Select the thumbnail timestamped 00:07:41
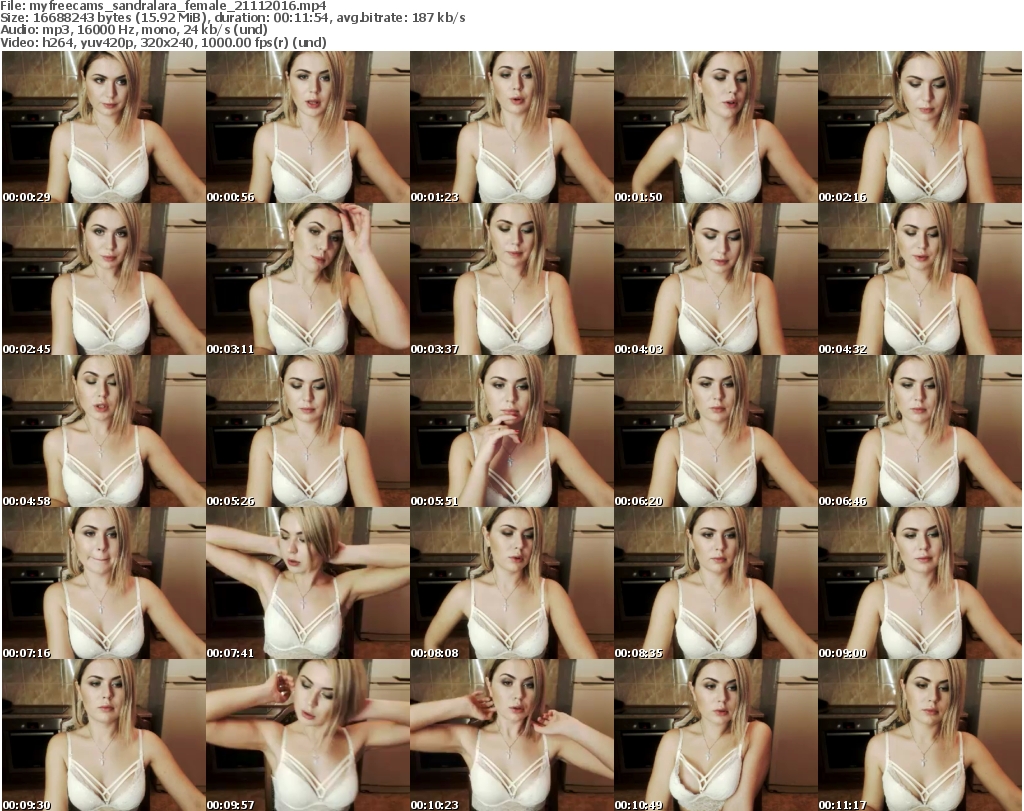1024x811 pixels. click(x=308, y=583)
